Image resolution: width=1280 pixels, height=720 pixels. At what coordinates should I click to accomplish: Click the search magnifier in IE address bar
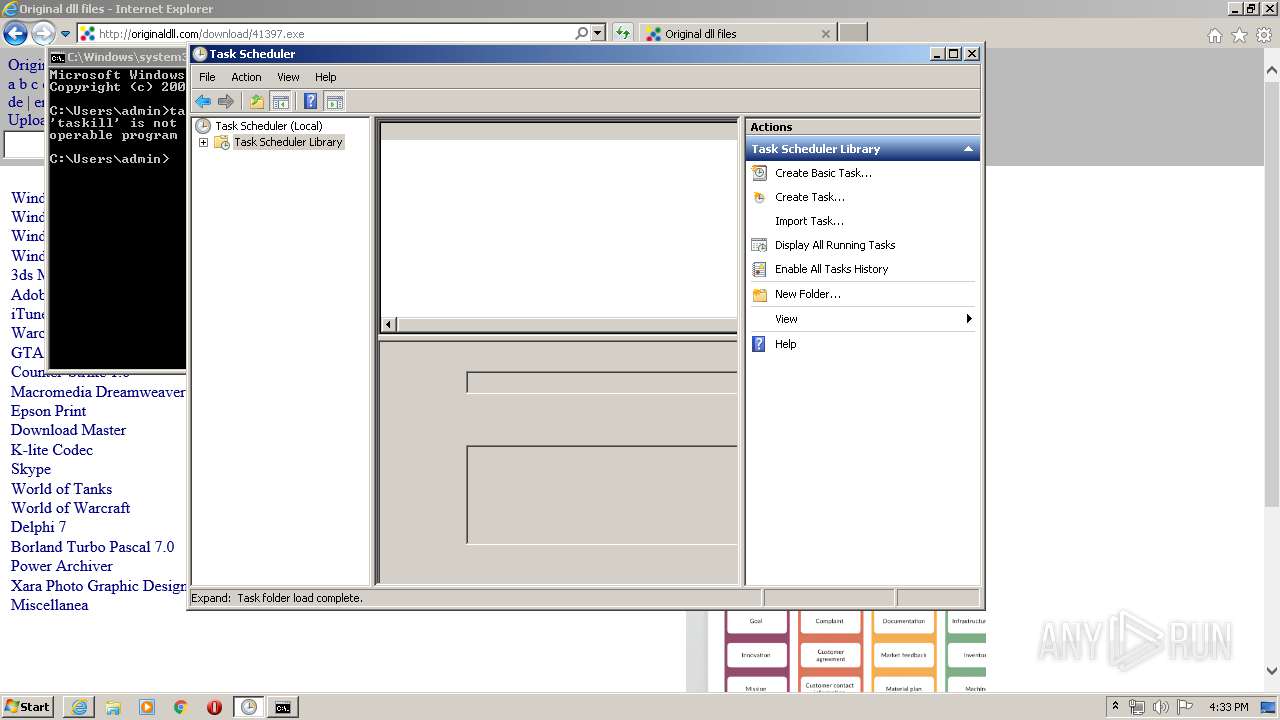582,33
